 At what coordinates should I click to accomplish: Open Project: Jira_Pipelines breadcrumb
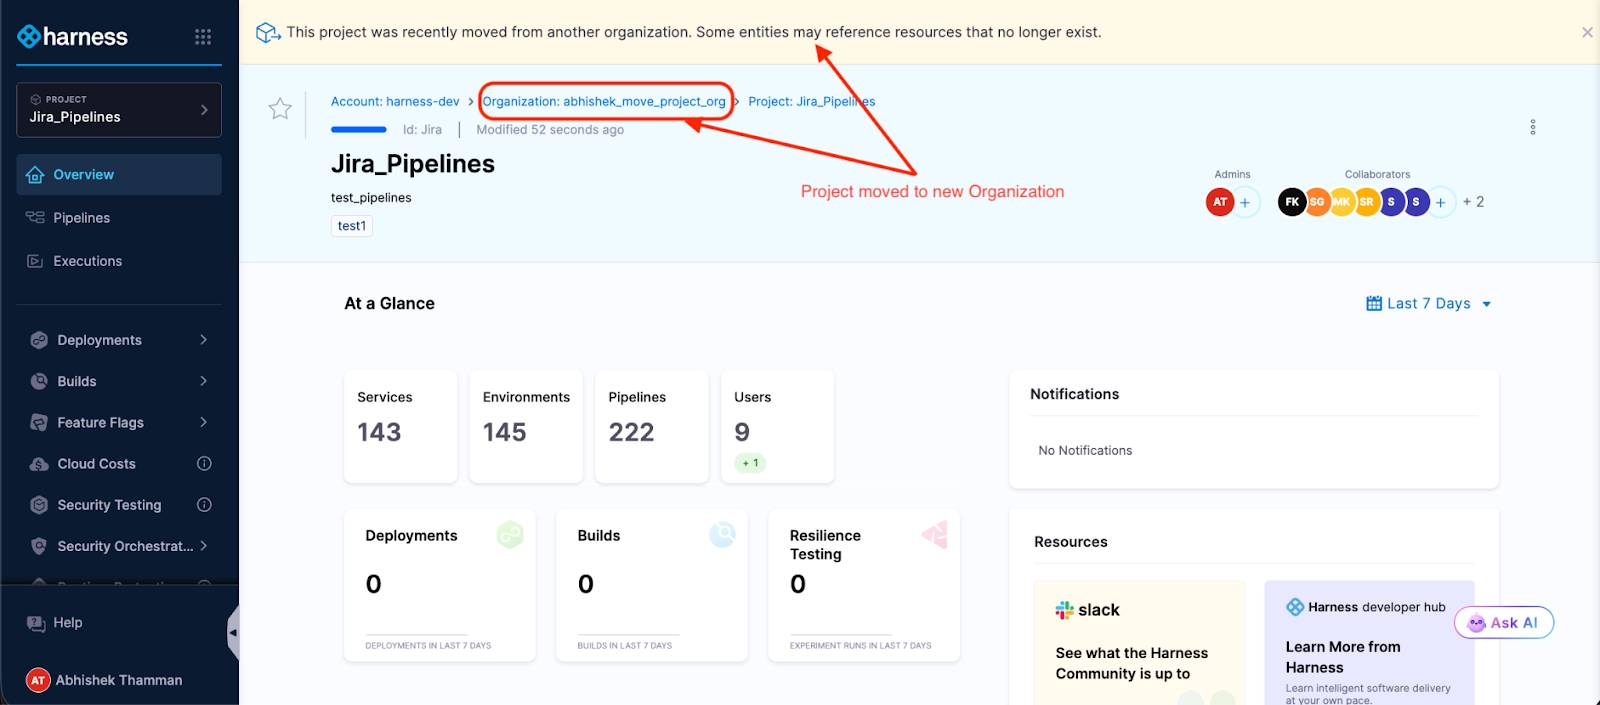tap(812, 102)
